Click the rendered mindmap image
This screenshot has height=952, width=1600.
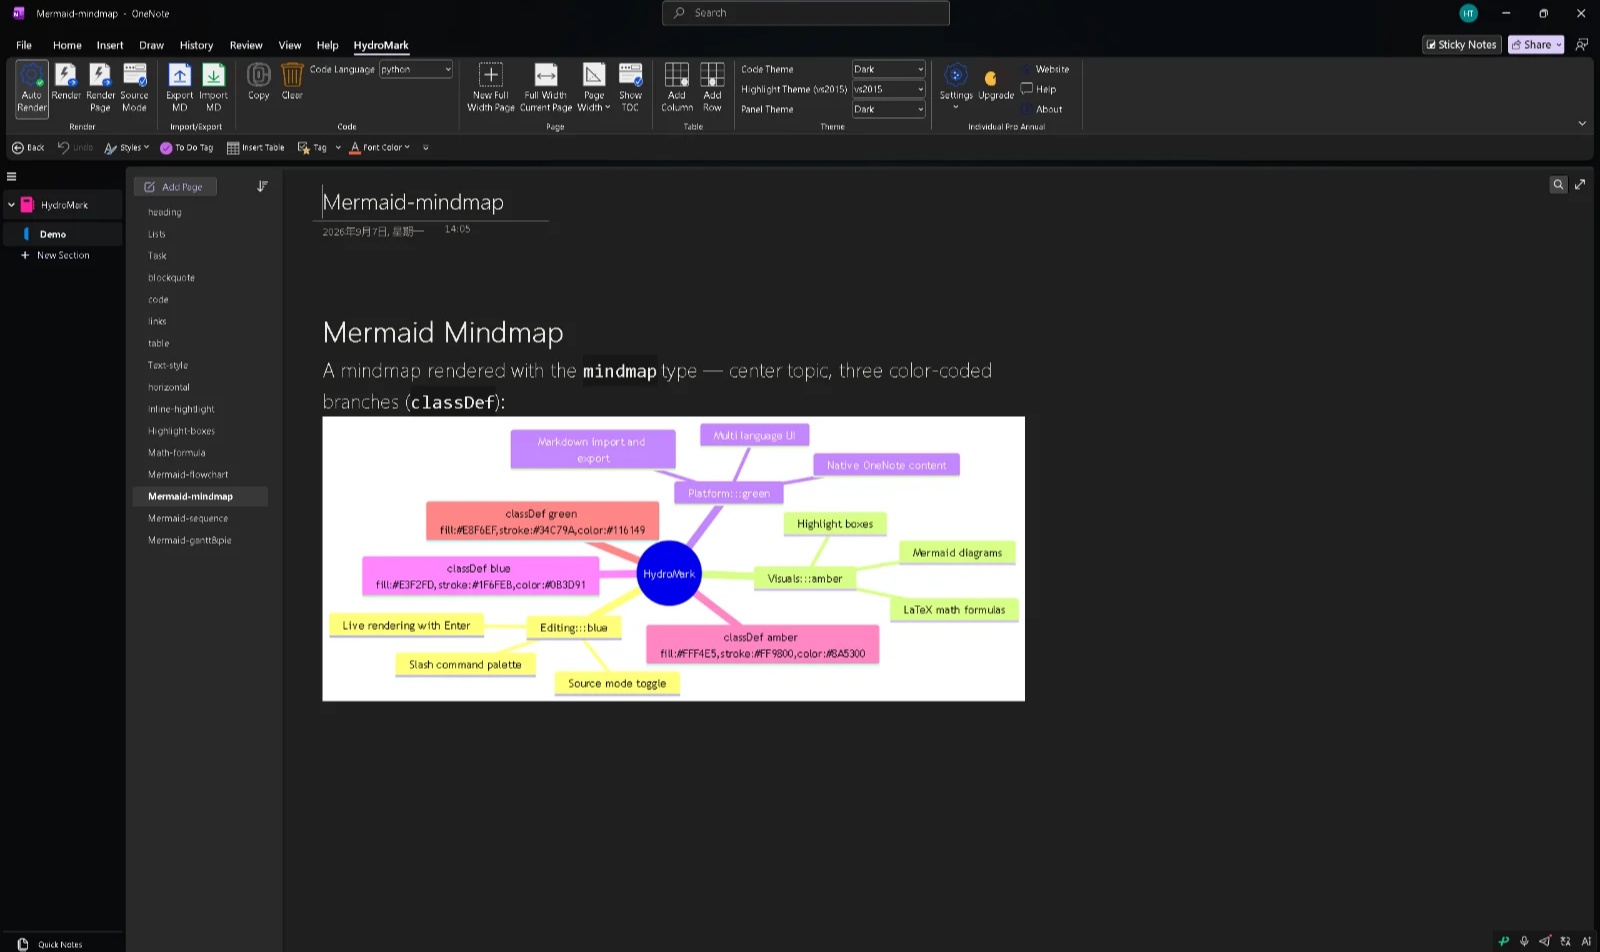point(673,559)
